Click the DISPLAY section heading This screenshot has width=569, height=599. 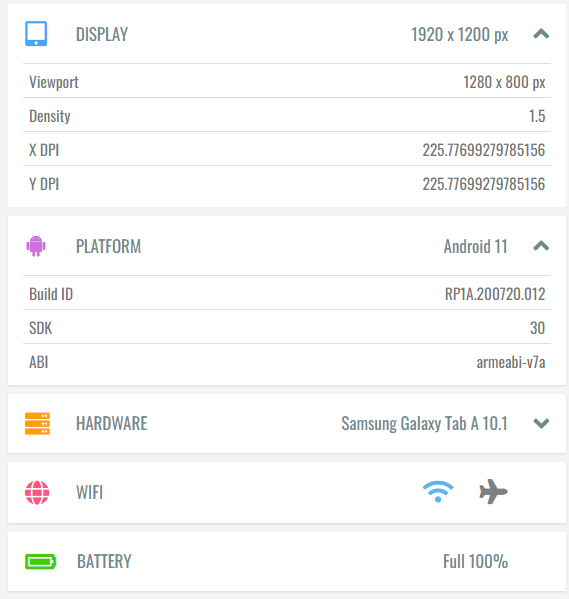[102, 34]
